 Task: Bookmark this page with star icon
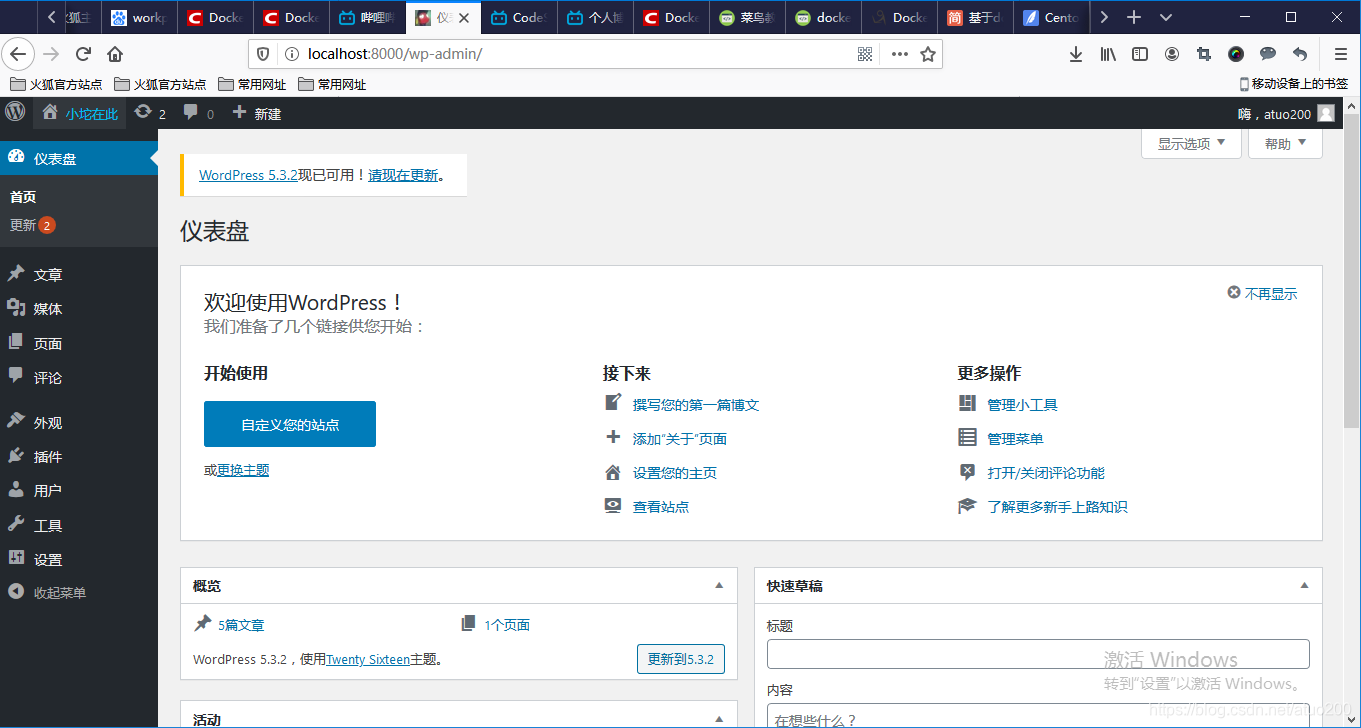928,54
